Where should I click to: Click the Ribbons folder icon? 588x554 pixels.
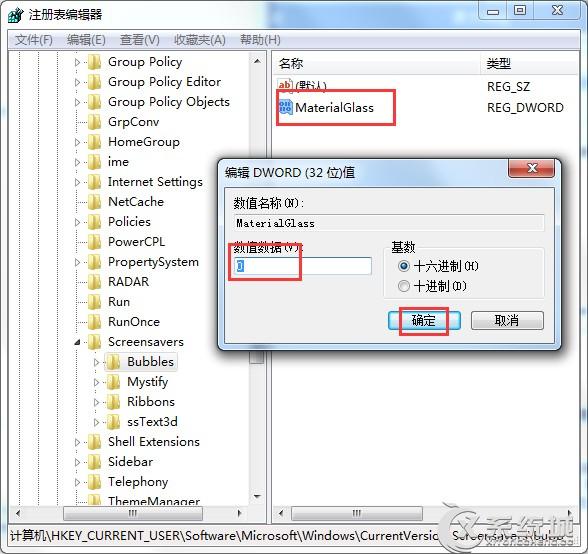click(113, 402)
